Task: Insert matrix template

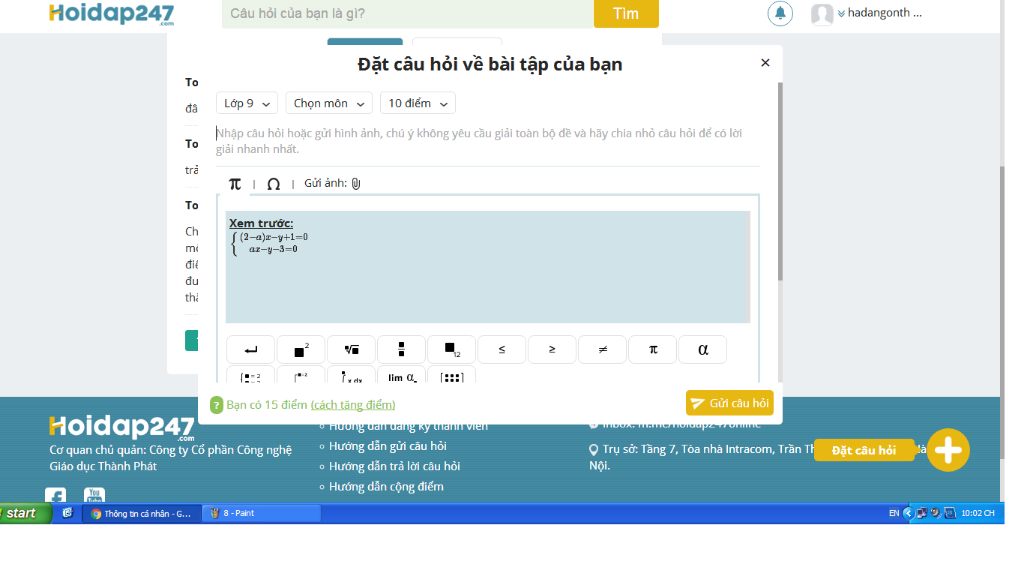Action: pyautogui.click(x=451, y=375)
